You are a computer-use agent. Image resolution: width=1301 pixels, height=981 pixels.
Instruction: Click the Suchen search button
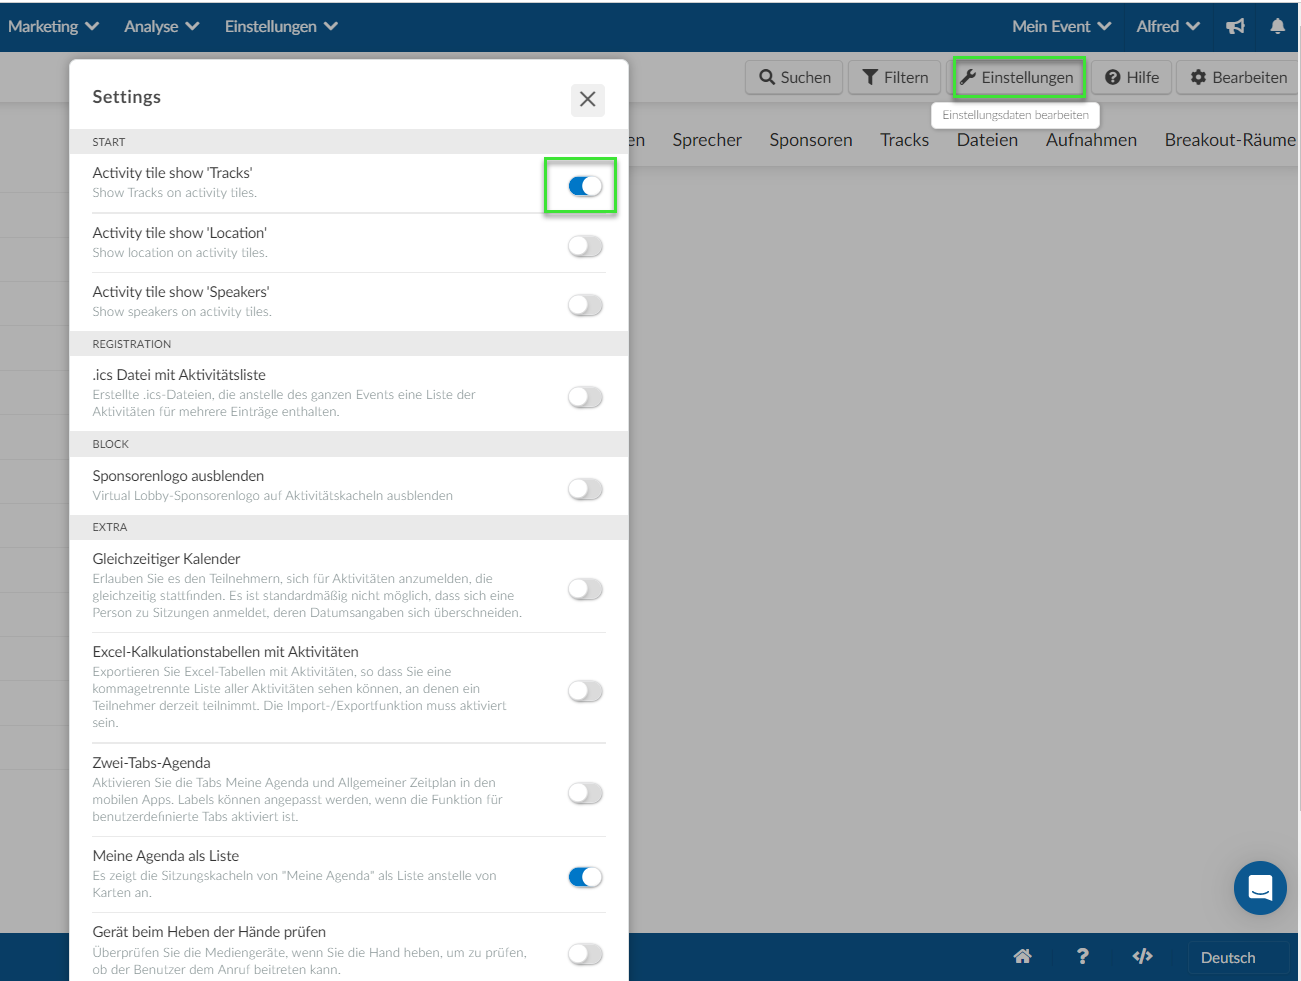(795, 77)
